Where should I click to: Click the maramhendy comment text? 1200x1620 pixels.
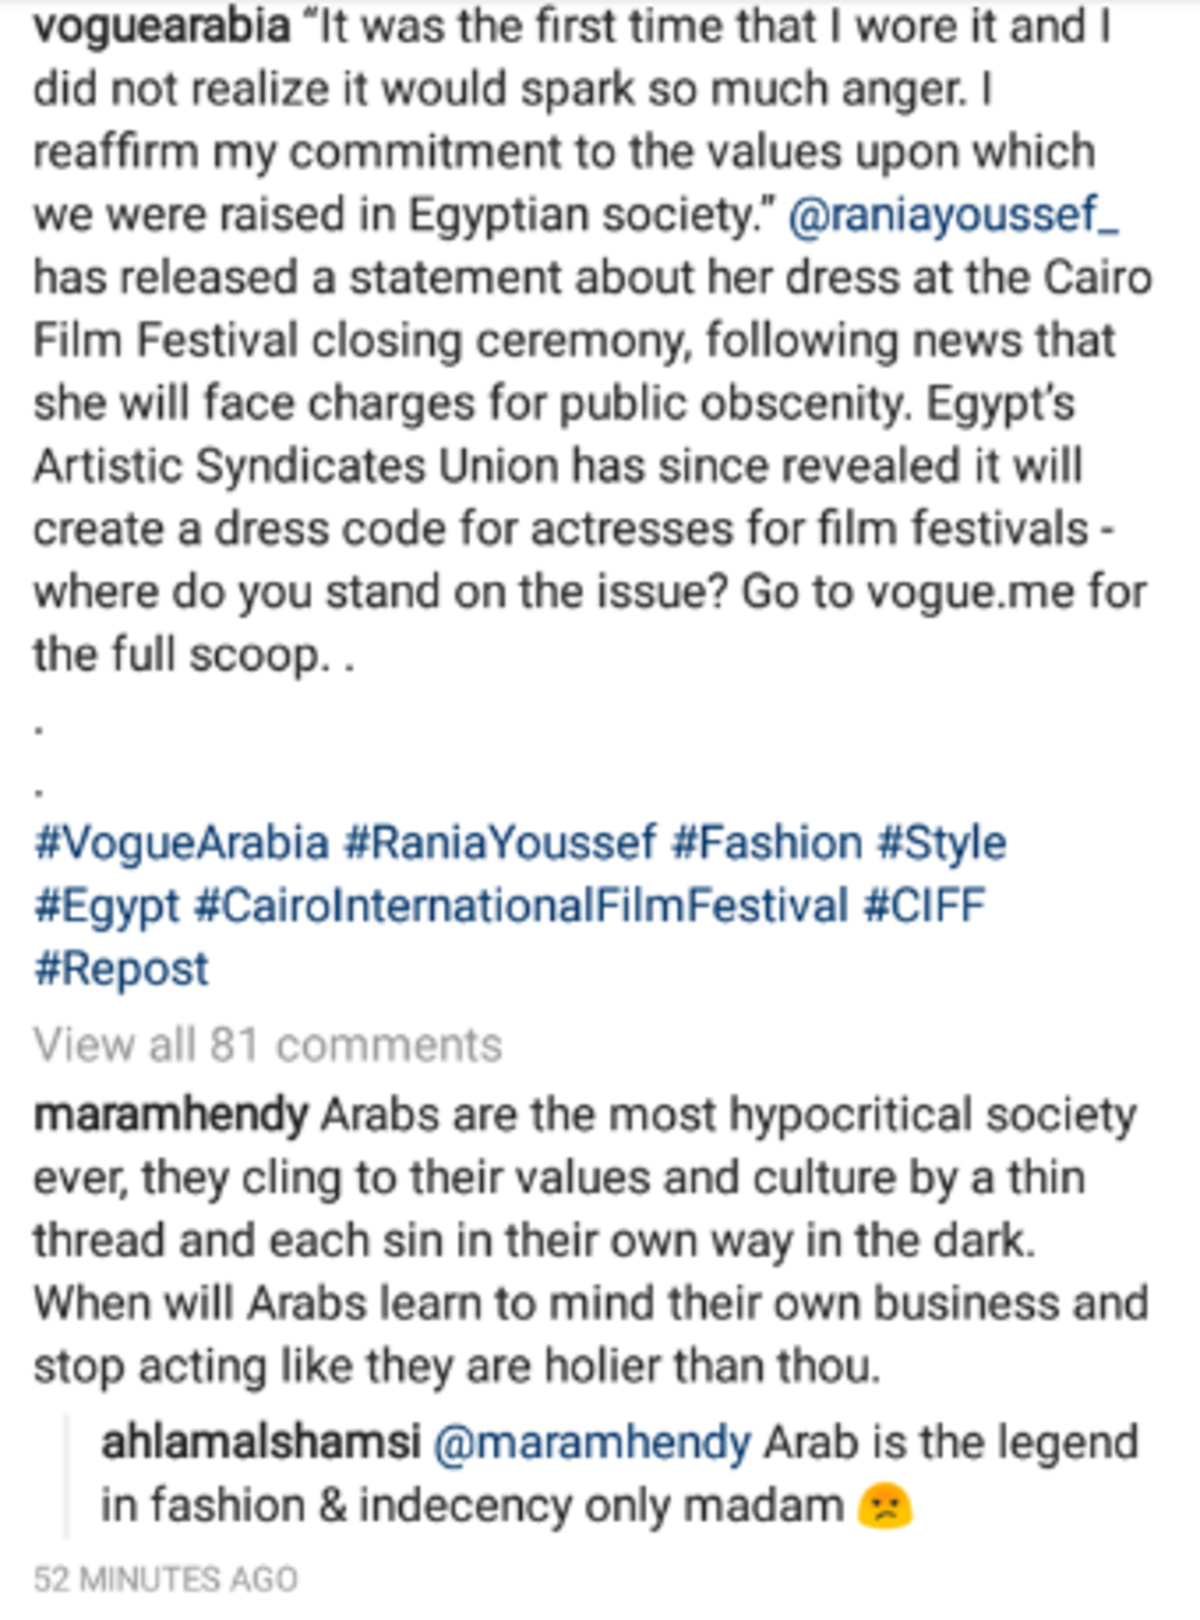pos(590,1241)
